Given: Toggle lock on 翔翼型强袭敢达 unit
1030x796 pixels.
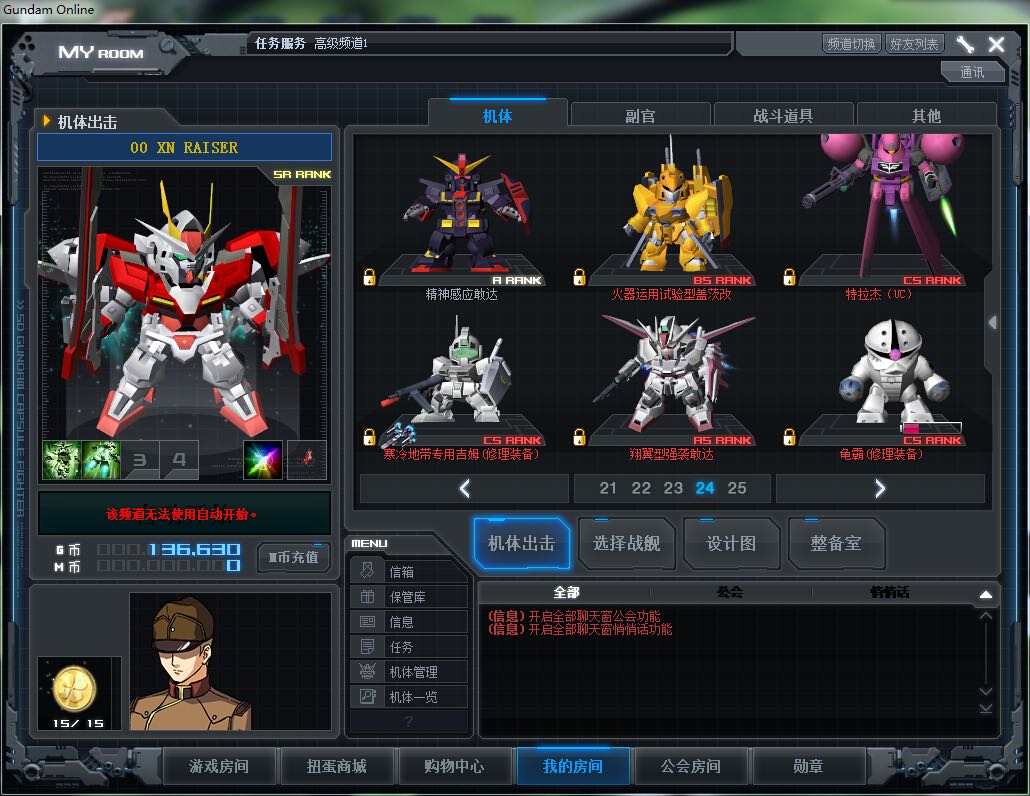Looking at the screenshot, I should click(x=579, y=437).
